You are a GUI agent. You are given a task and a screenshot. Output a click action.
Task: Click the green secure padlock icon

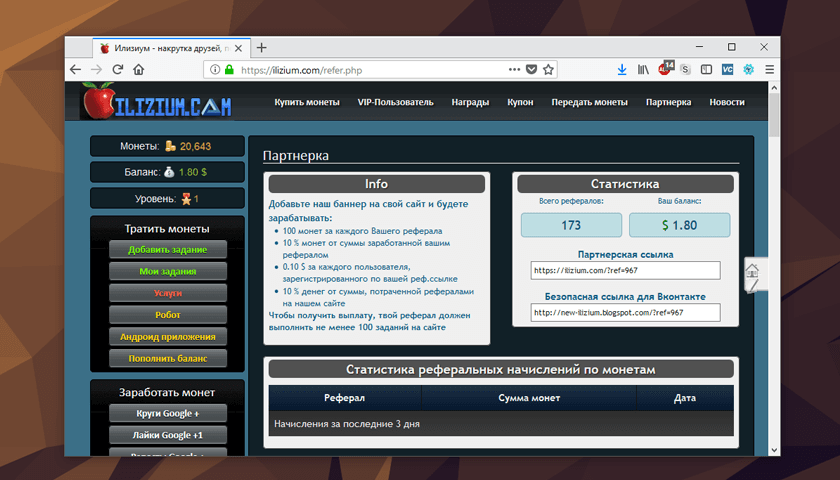(x=229, y=70)
